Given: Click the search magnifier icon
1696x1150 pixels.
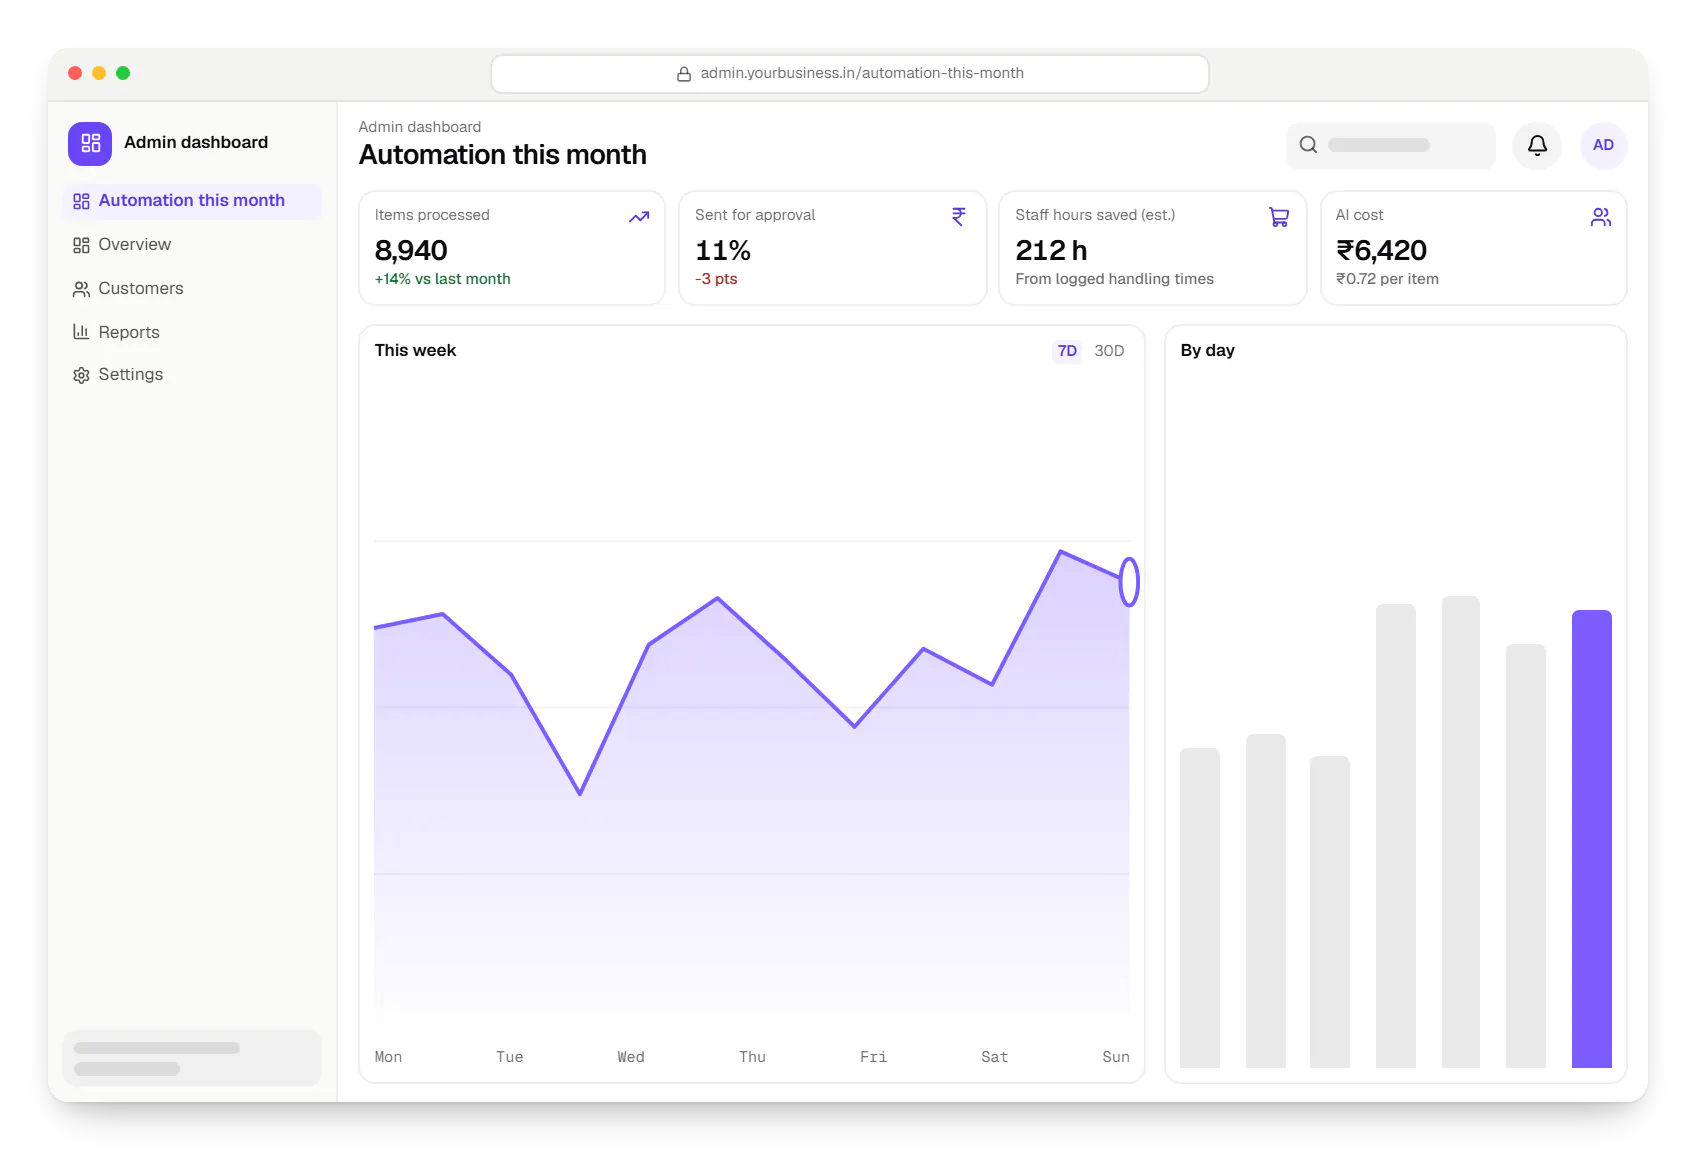Looking at the screenshot, I should (1308, 145).
